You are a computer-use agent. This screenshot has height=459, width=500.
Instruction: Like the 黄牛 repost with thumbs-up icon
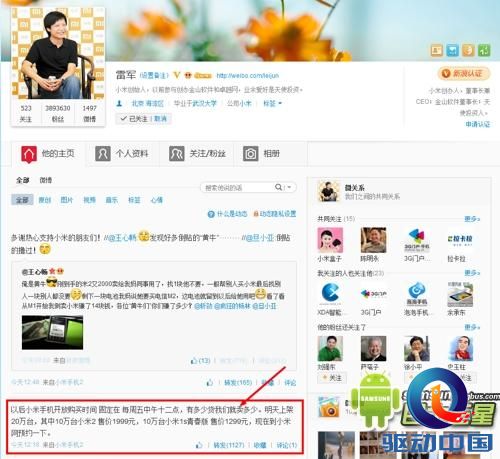[x=210, y=383]
